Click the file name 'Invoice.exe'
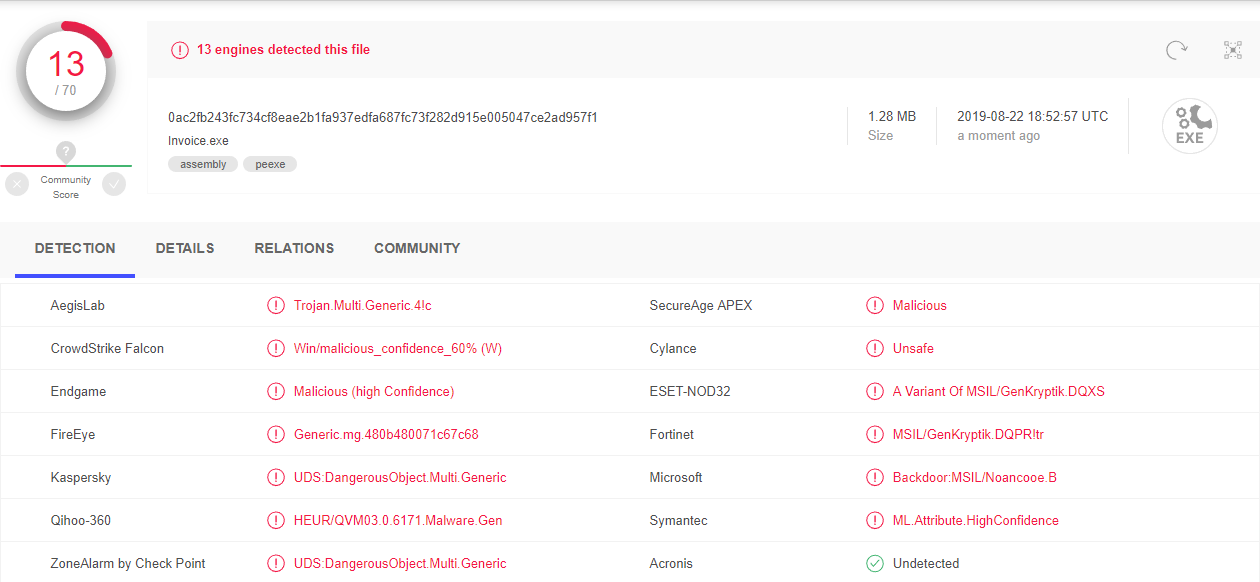 [x=198, y=141]
